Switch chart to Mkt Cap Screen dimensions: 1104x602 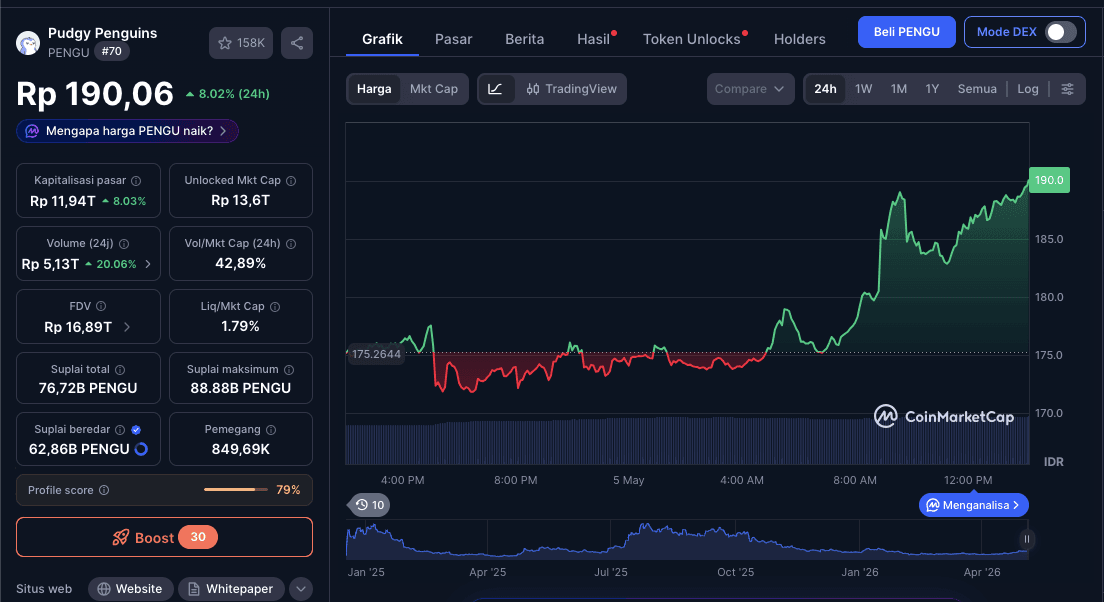point(434,89)
